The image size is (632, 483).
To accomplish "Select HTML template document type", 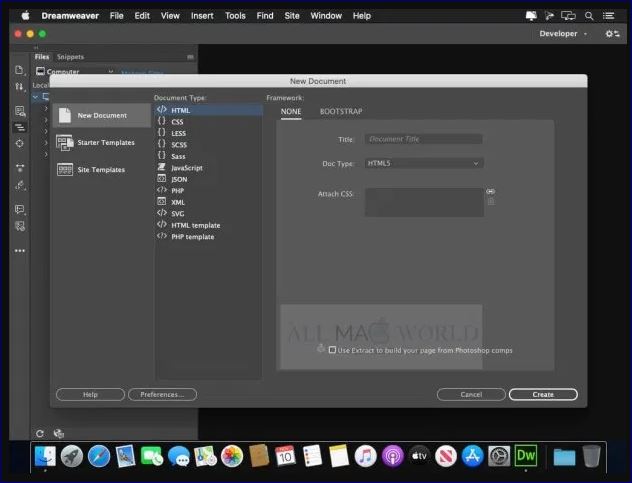I will tap(209, 225).
